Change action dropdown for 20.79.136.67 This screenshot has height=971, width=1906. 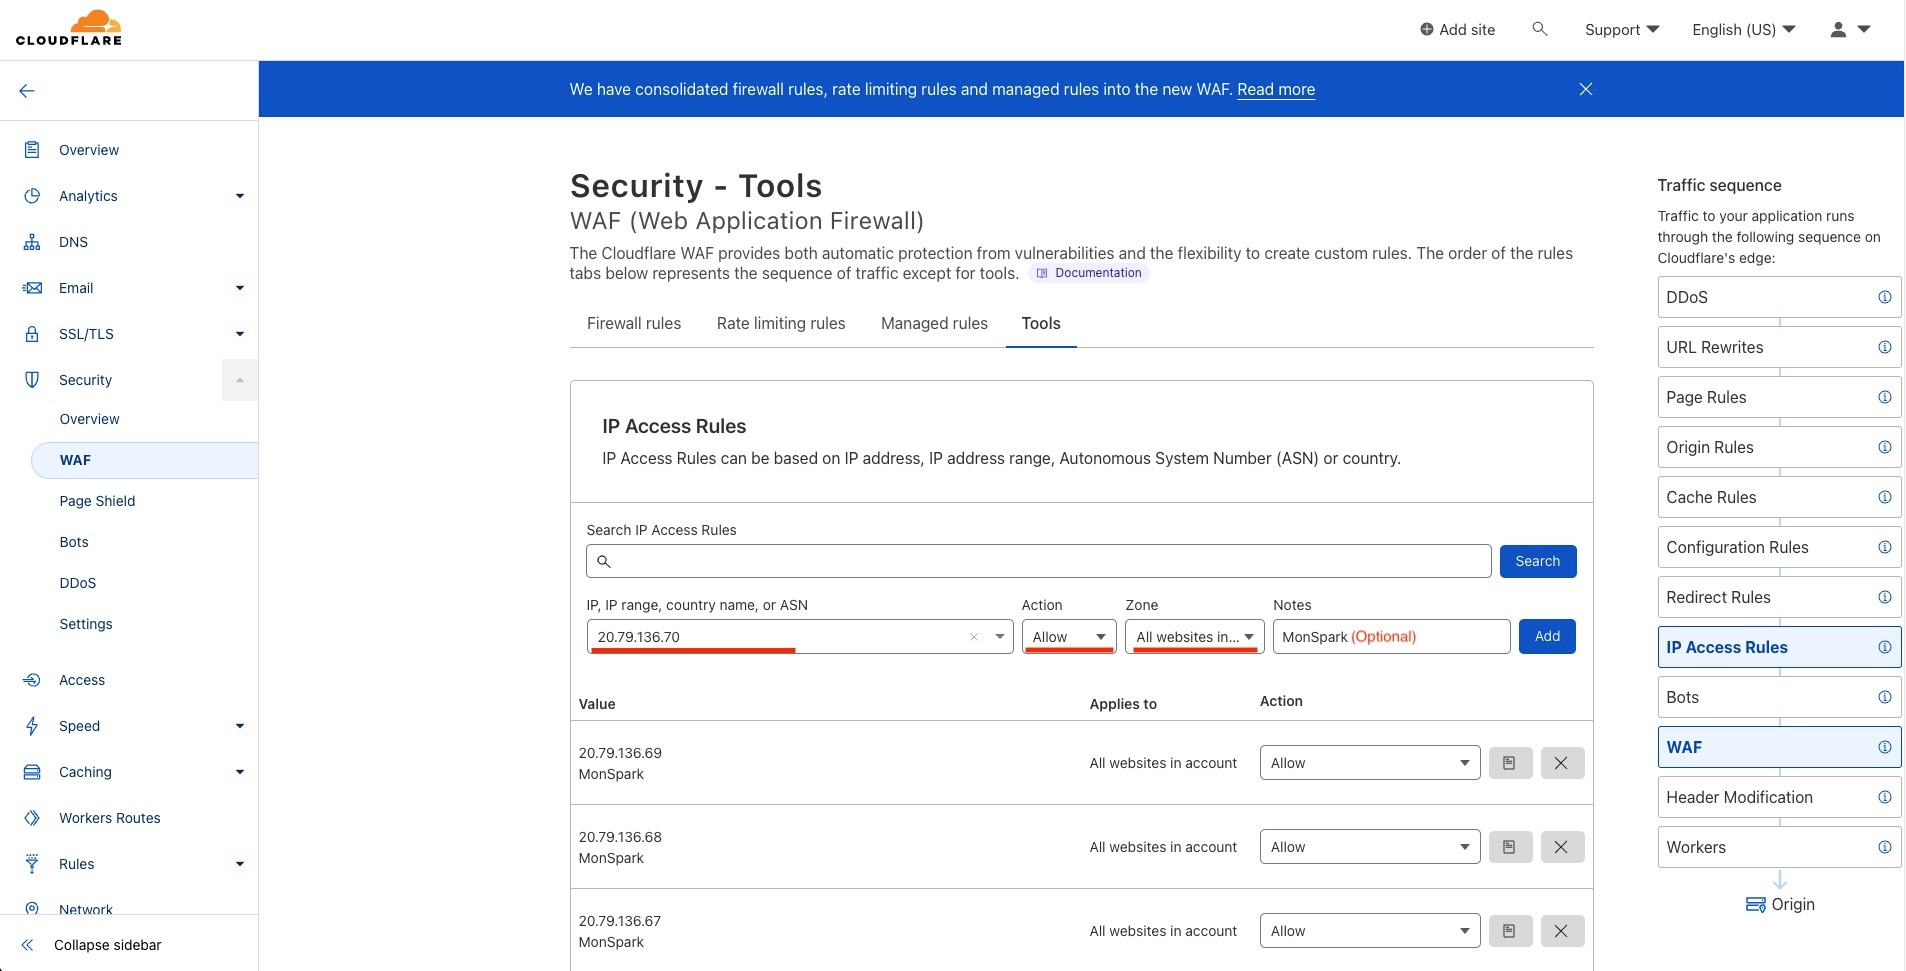(1370, 931)
